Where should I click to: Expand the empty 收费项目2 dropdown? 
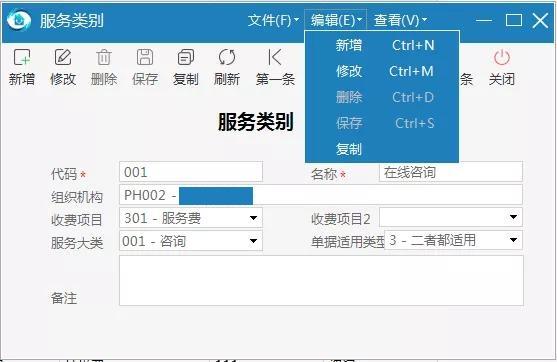tap(513, 217)
